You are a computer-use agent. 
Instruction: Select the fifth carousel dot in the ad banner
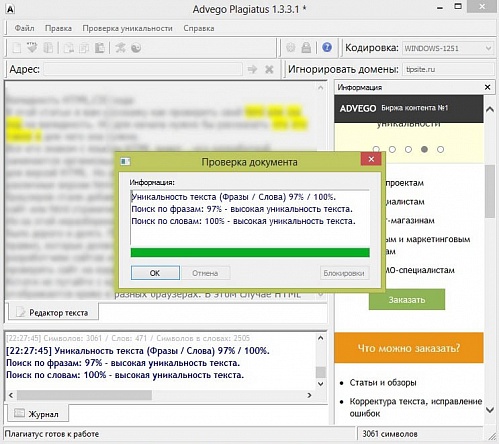point(440,149)
